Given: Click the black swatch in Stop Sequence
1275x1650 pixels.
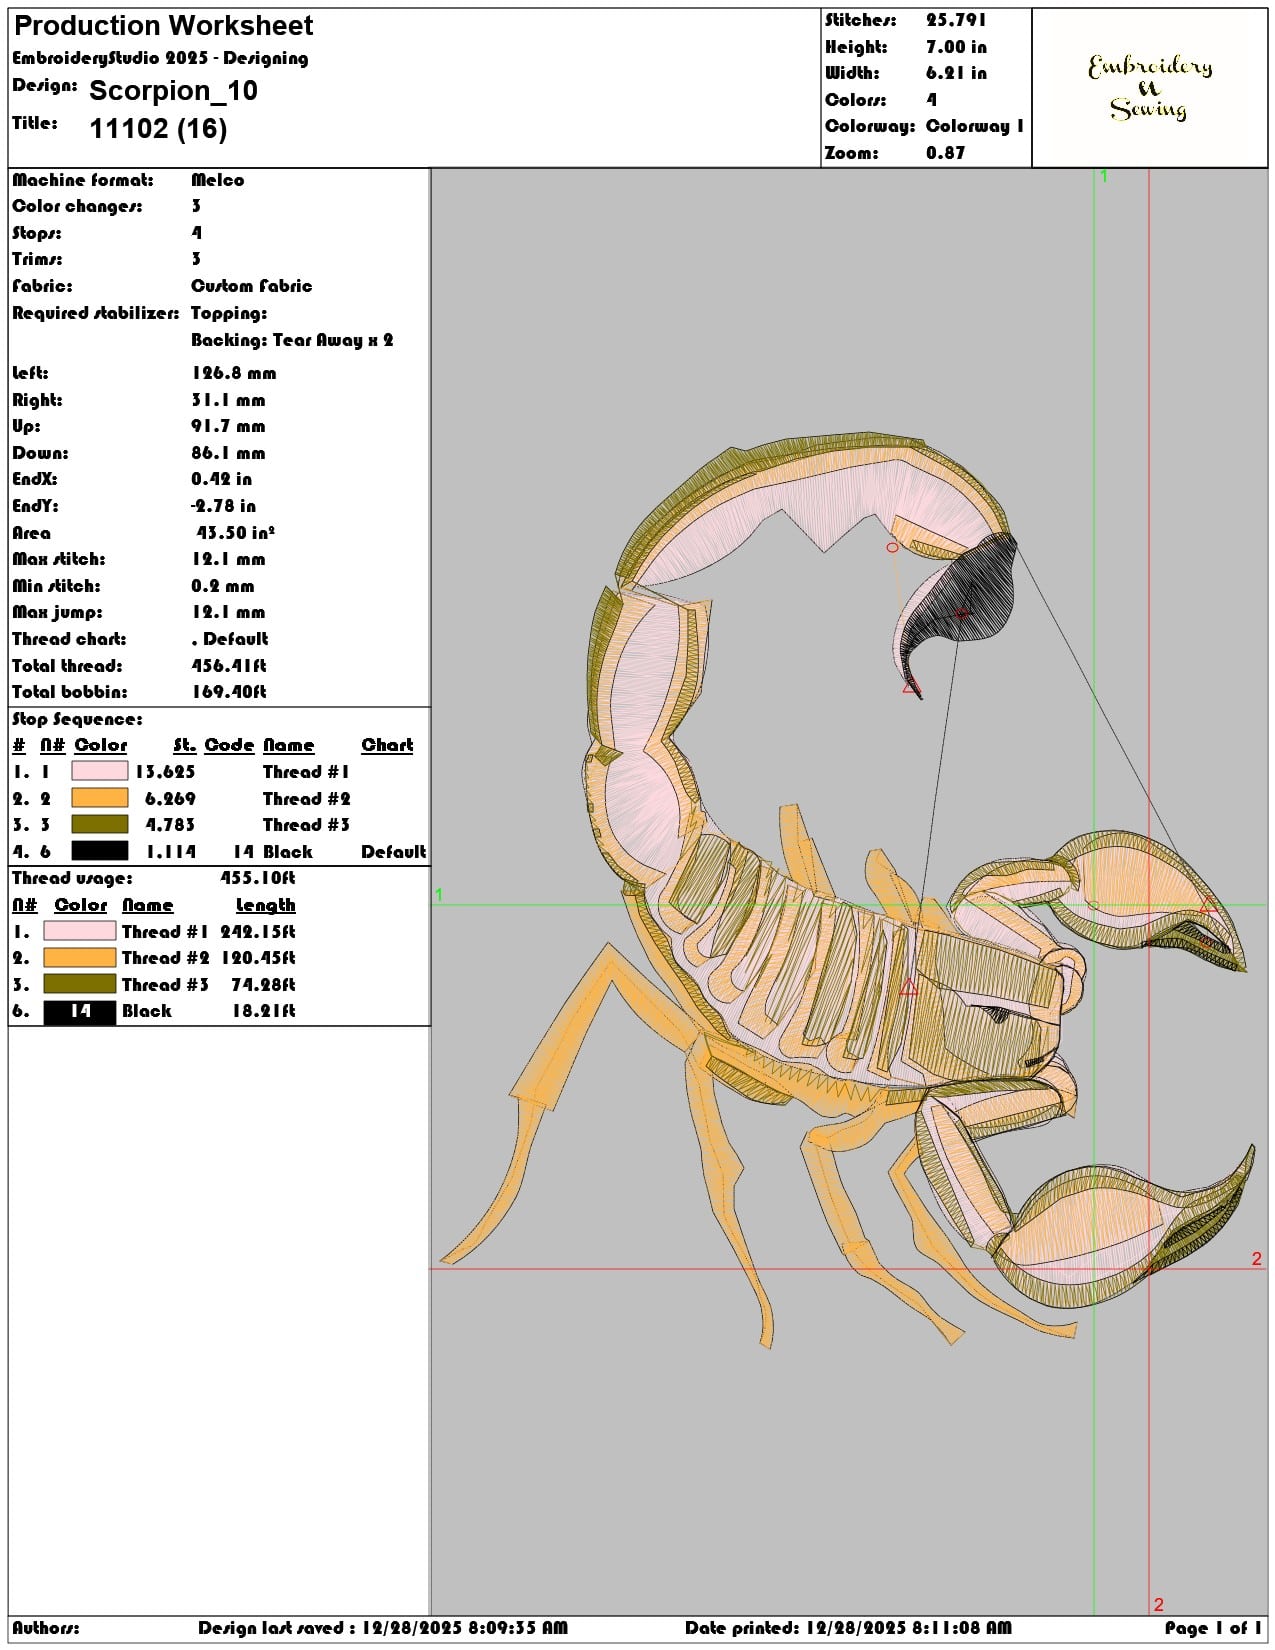Looking at the screenshot, I should 100,851.
